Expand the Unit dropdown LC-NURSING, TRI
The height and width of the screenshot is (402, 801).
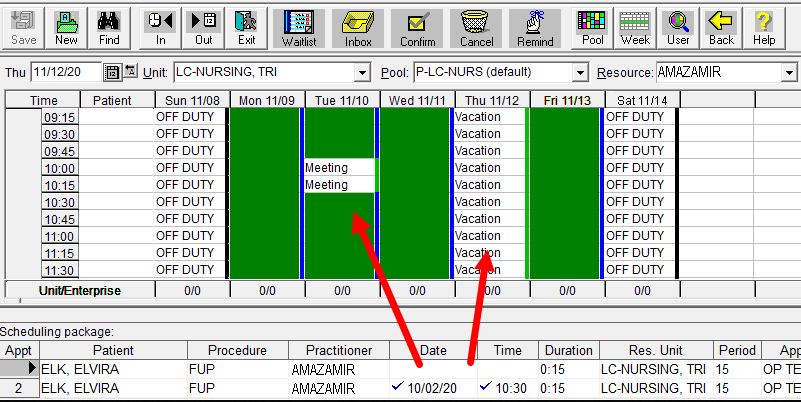(x=362, y=73)
